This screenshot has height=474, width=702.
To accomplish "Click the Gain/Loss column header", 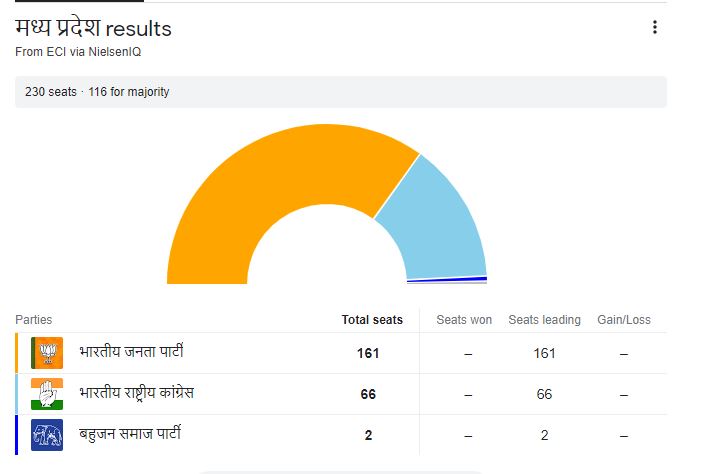I will pyautogui.click(x=624, y=320).
